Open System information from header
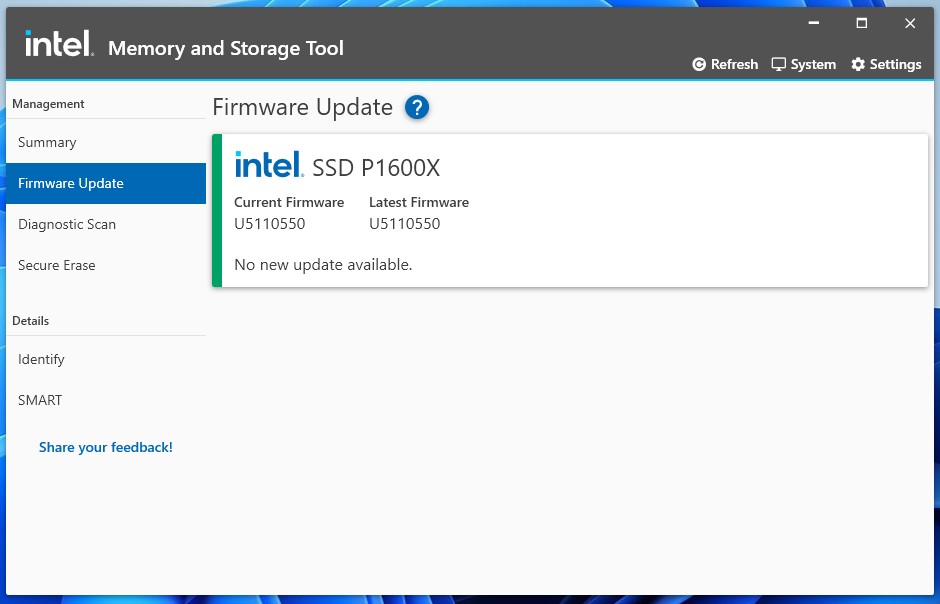Screen dimensions: 940x604 click(804, 64)
